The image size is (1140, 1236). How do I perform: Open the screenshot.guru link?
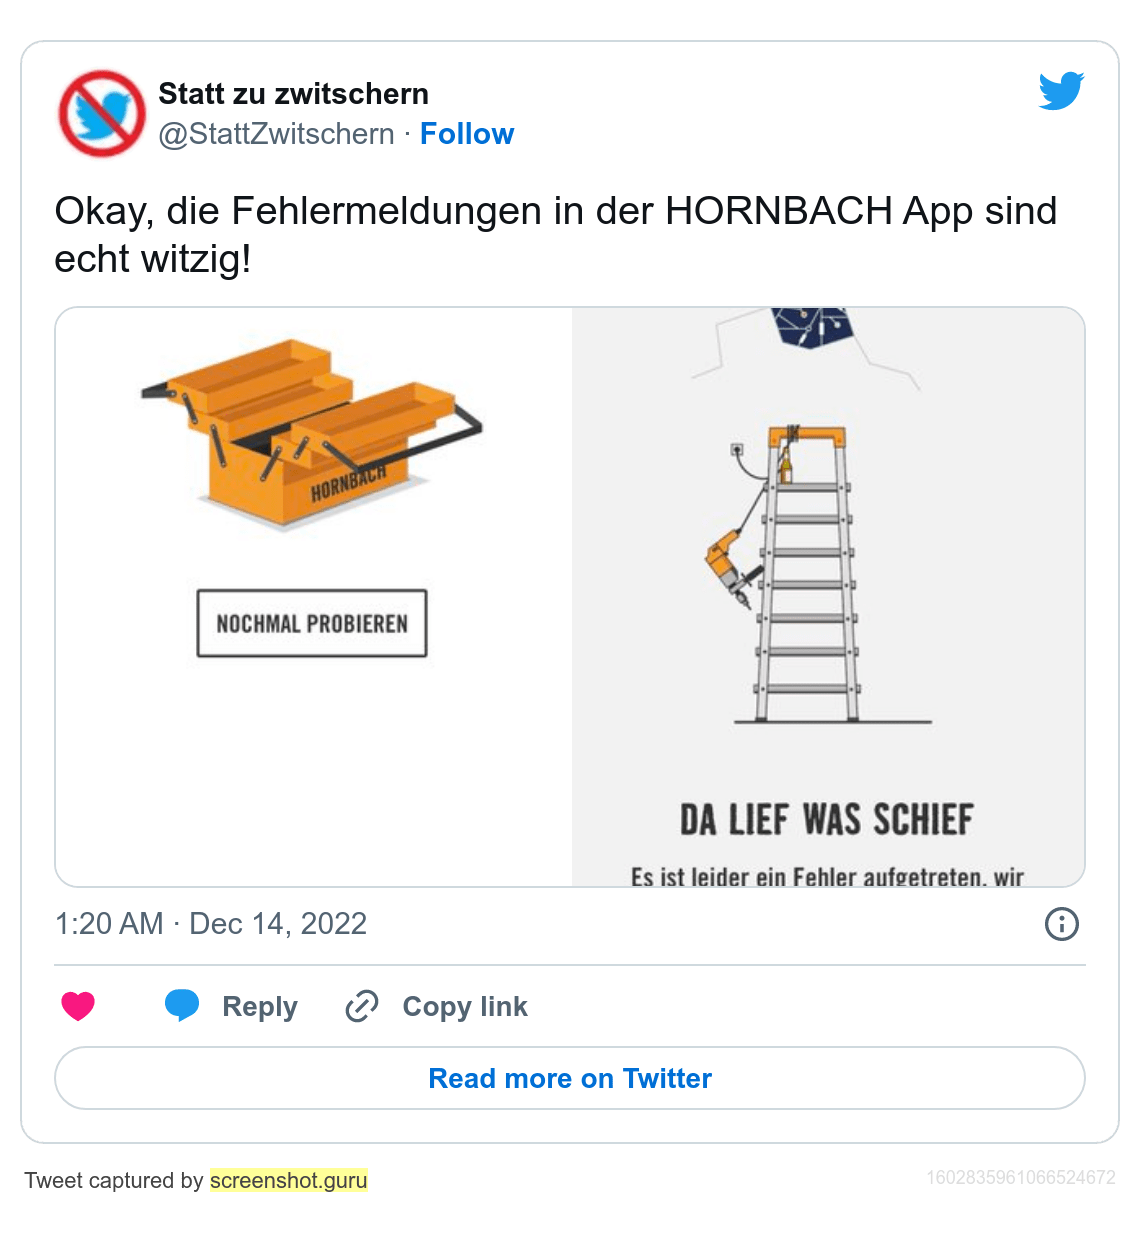coord(289,1180)
